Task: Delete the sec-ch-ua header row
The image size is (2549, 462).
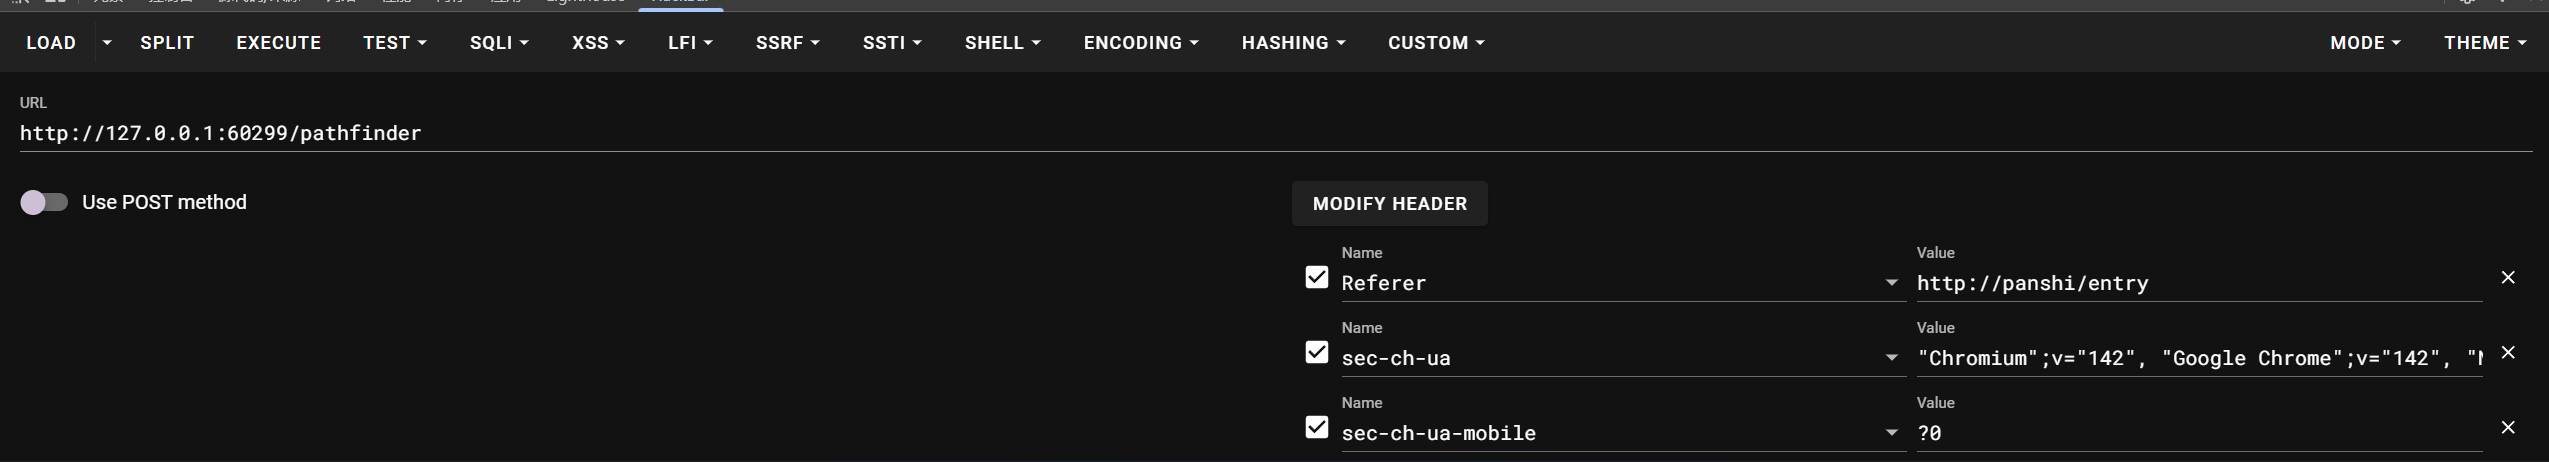Action: click(2507, 353)
